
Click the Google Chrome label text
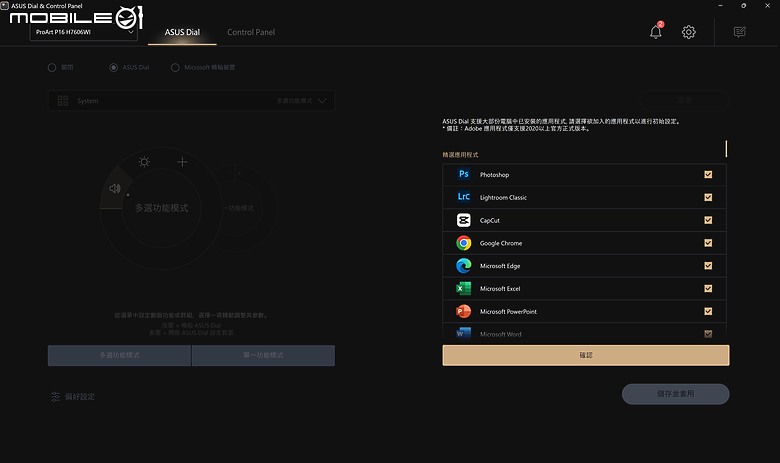tap(501, 243)
